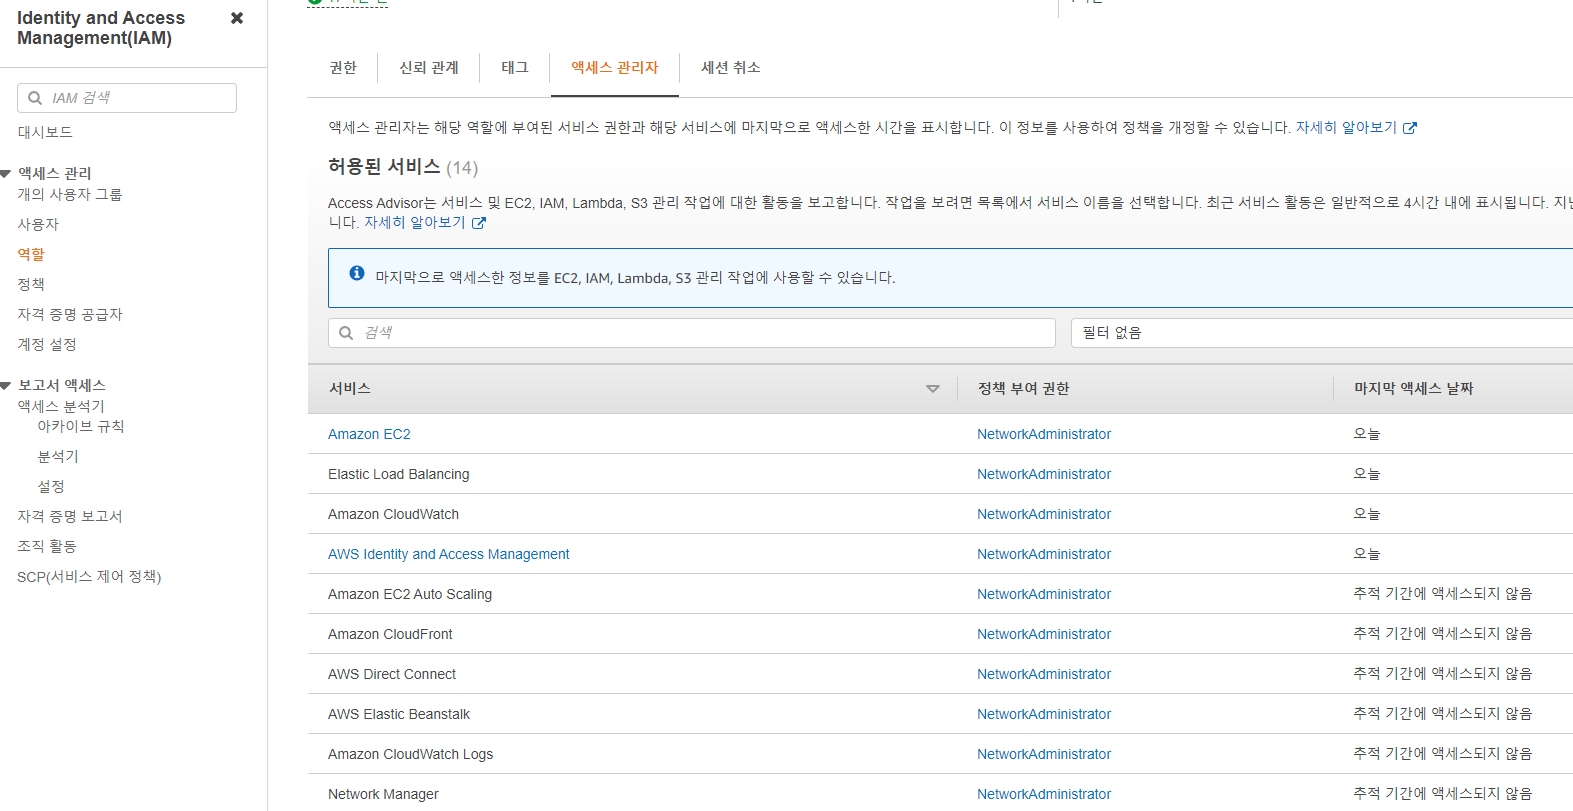The width and height of the screenshot is (1573, 811).
Task: Open NetworkAdministrator policy for Amazon CloudFront
Action: (x=1044, y=634)
